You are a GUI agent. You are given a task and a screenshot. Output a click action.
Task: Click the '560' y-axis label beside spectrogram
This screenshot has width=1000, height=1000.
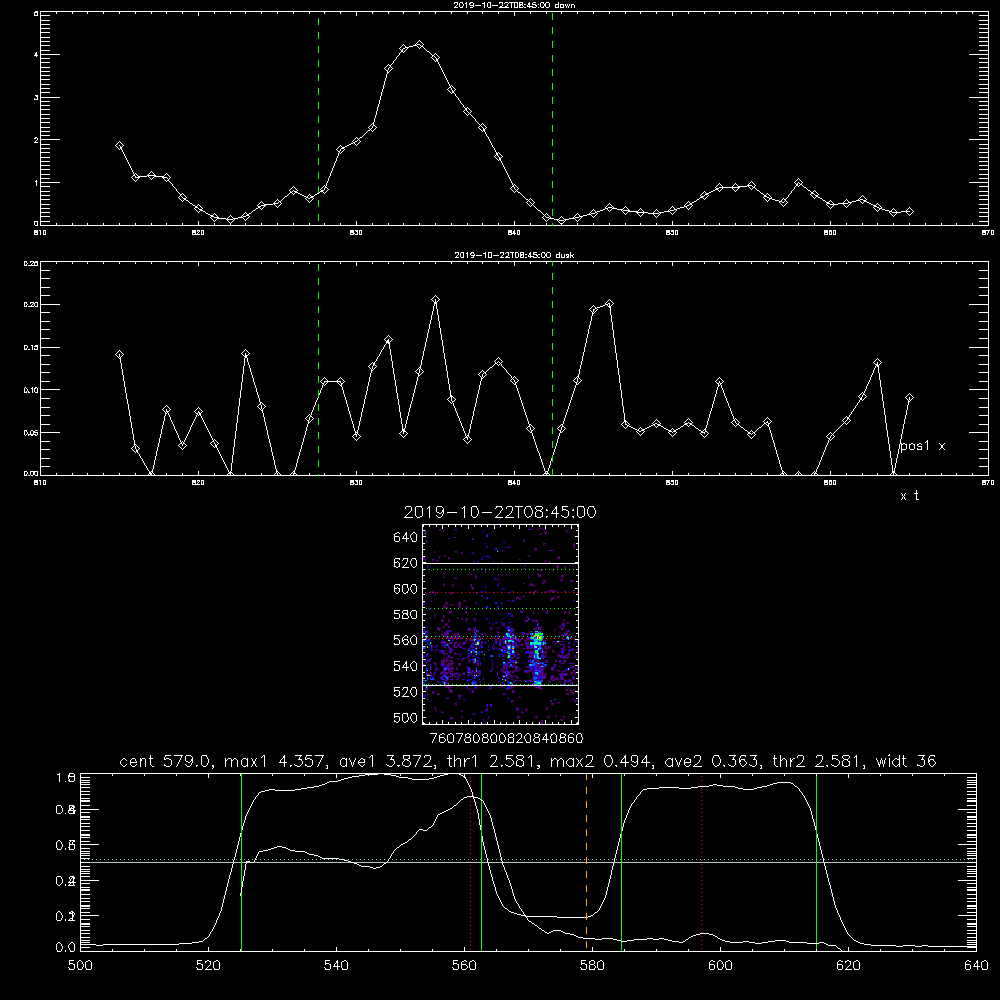(x=406, y=640)
